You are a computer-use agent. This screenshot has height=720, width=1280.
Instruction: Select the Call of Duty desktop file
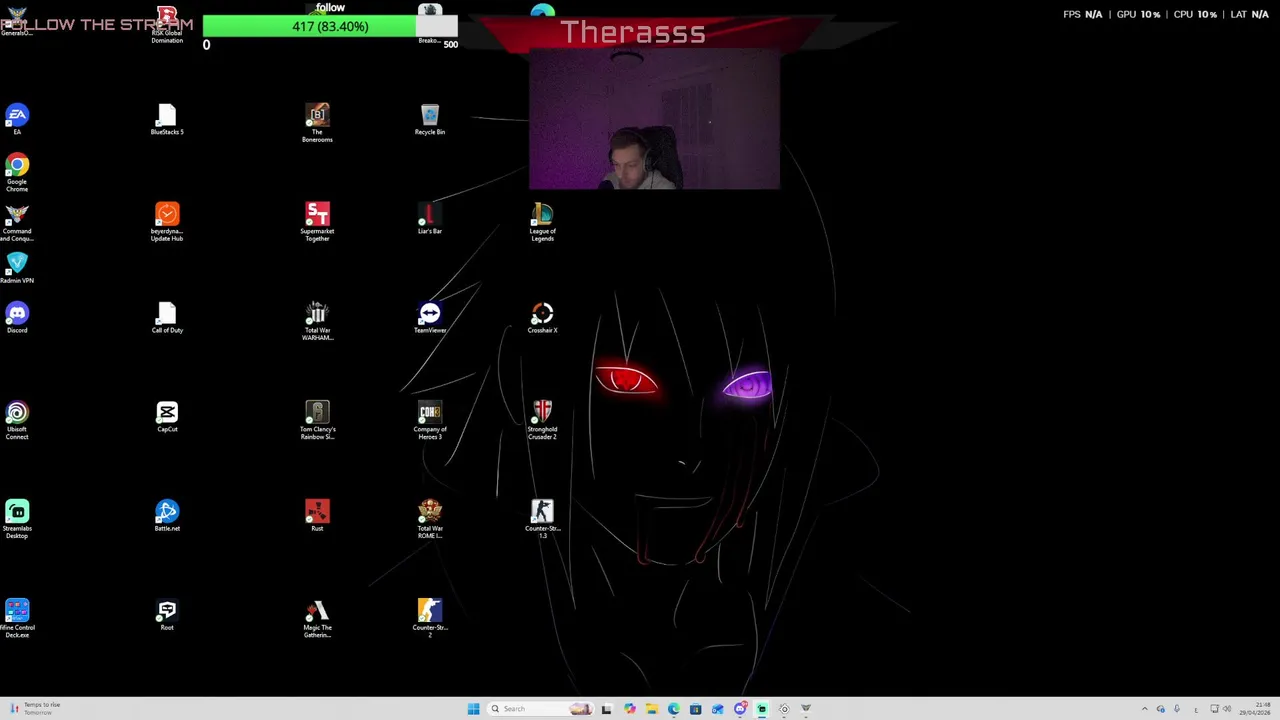(167, 318)
